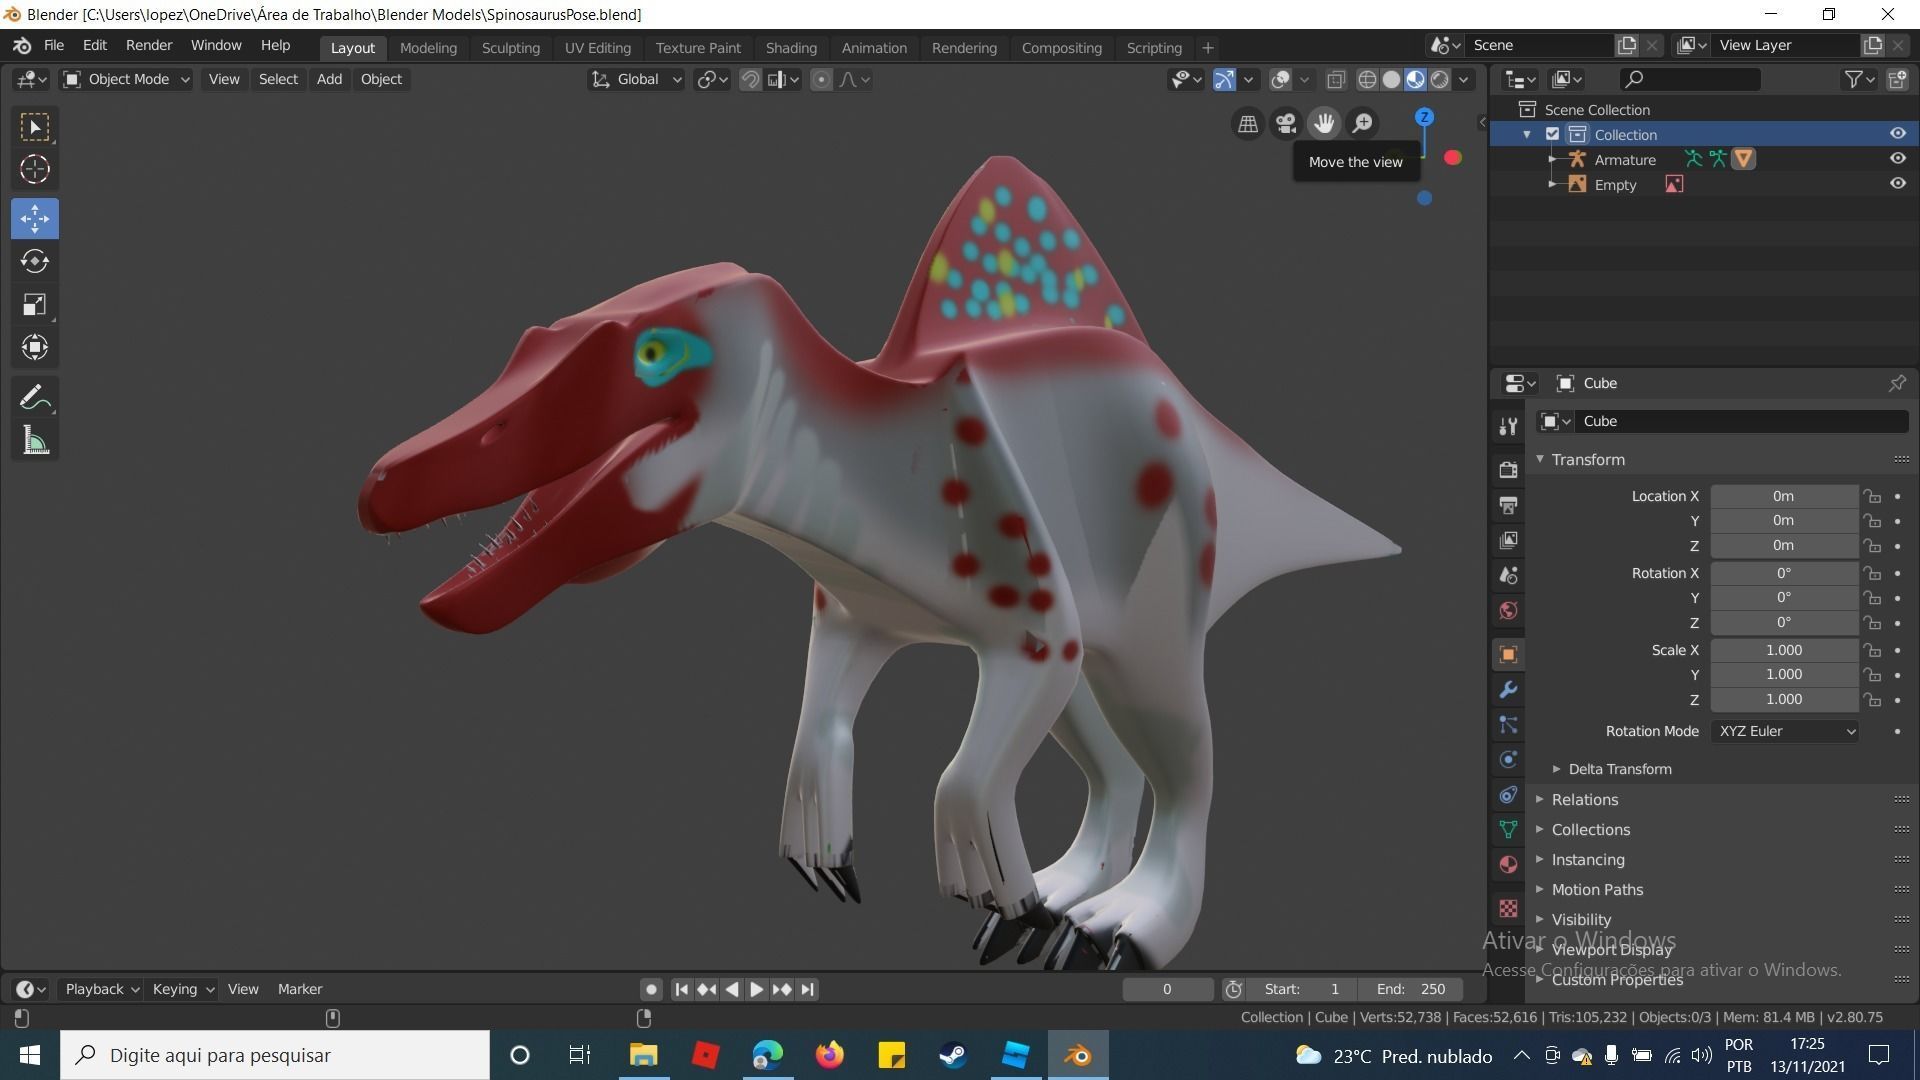Open the World properties tab
The height and width of the screenshot is (1080, 1920).
point(1508,610)
